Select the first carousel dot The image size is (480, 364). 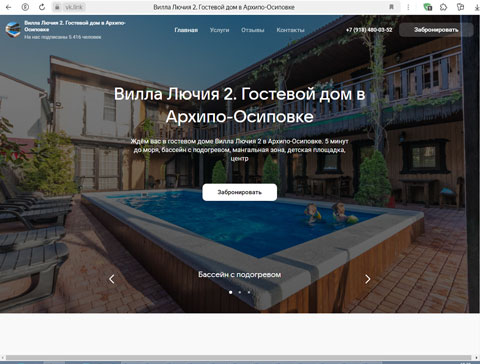[231, 292]
